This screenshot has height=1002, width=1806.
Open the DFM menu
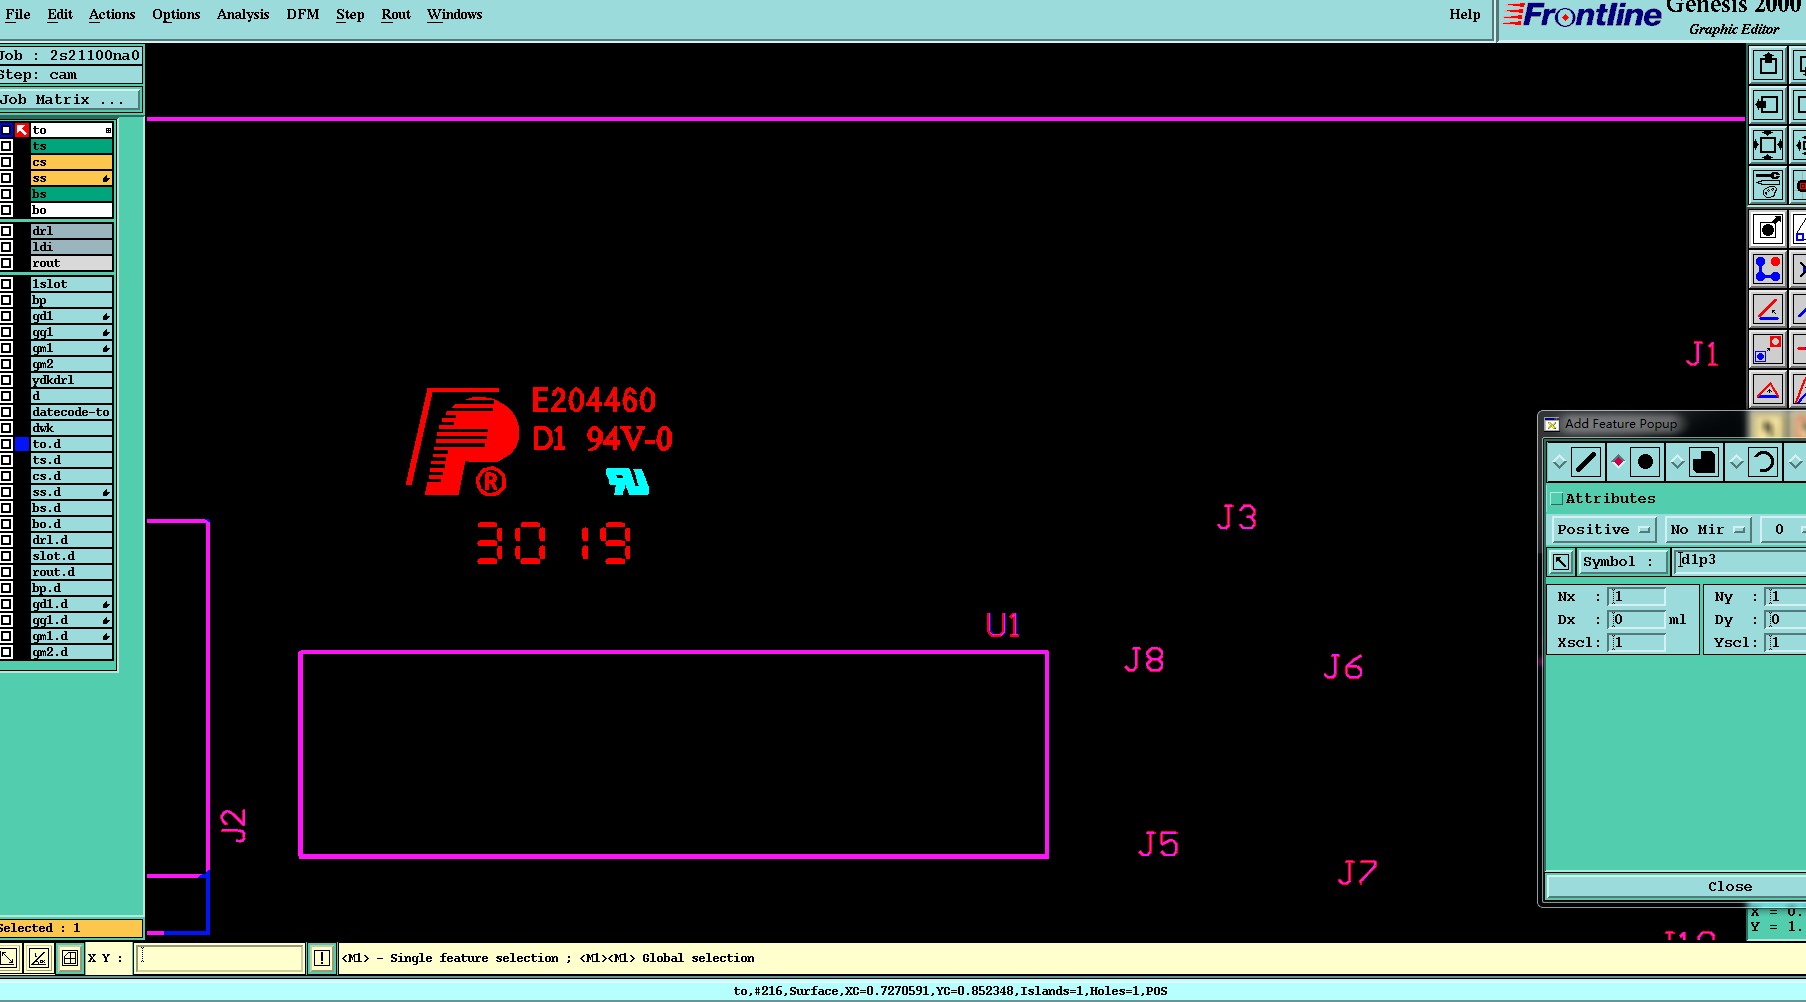(x=303, y=14)
